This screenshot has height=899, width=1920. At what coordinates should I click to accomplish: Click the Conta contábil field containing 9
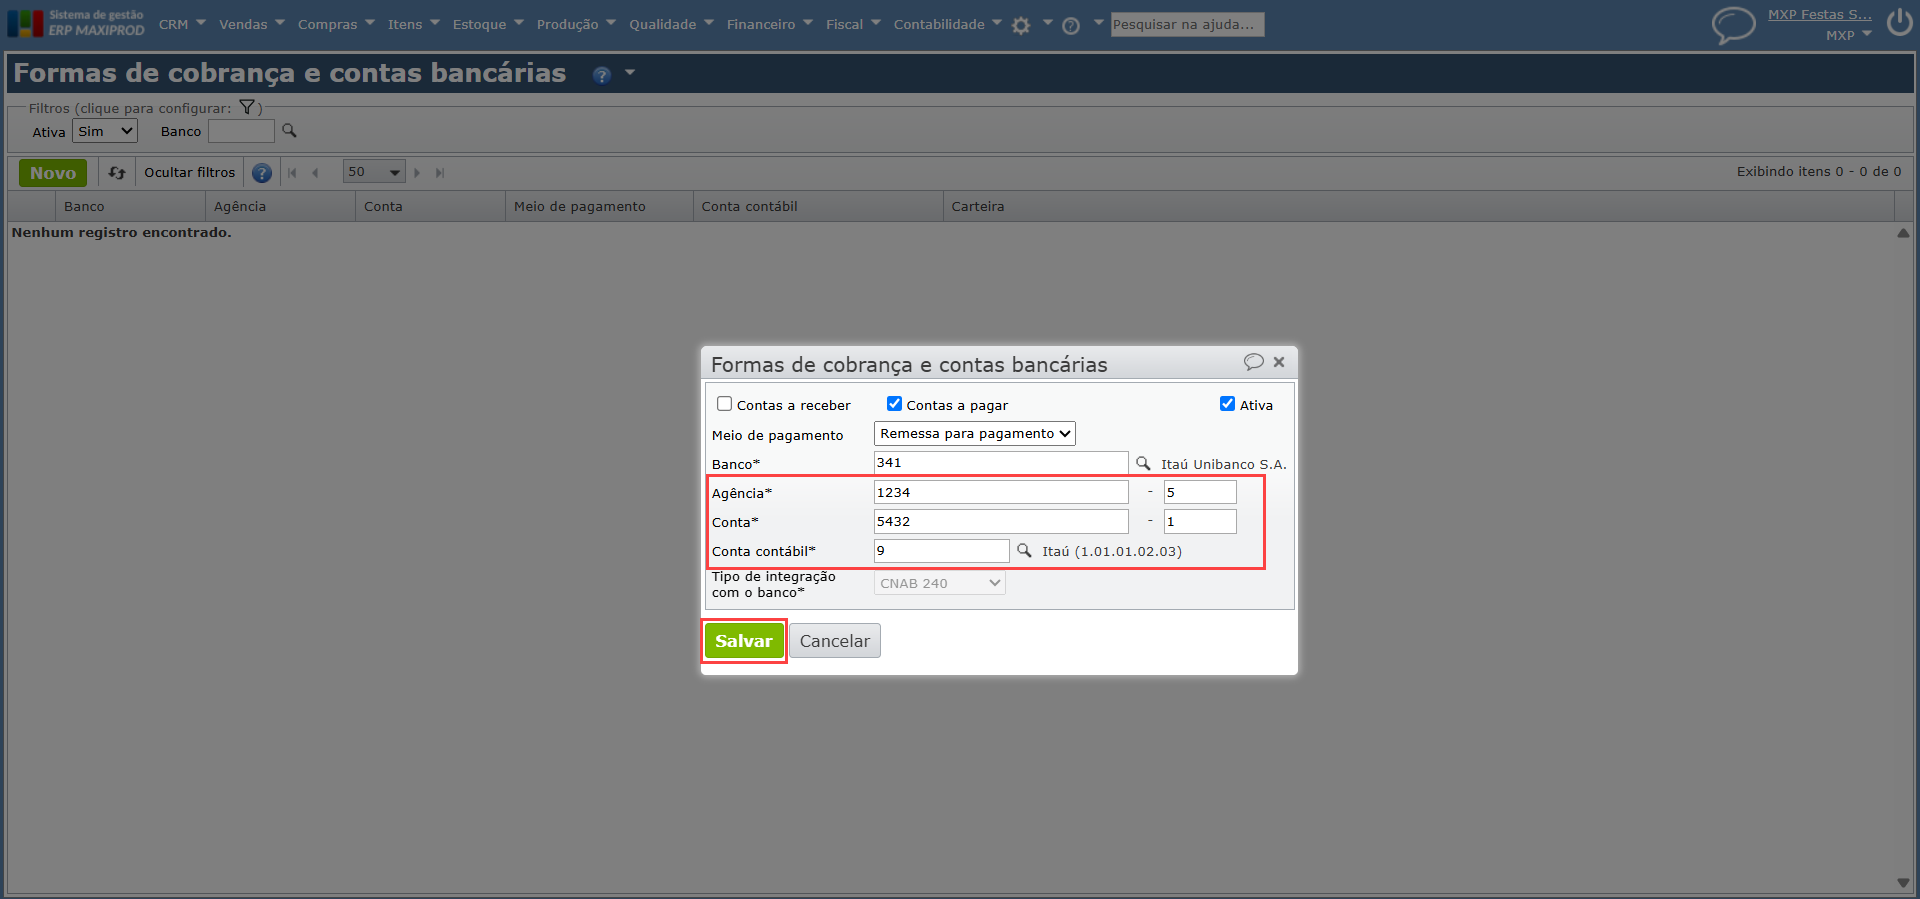[942, 550]
